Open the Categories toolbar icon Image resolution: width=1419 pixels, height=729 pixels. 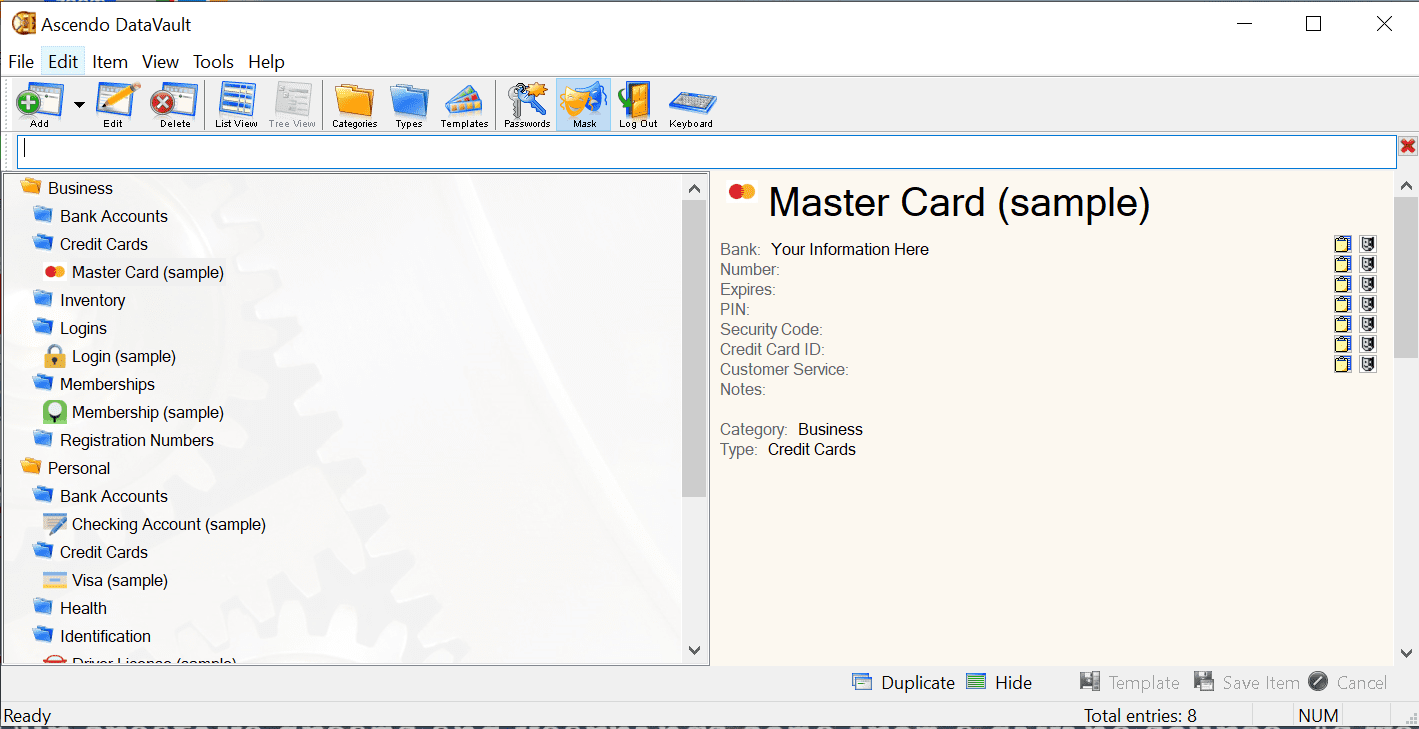point(354,105)
